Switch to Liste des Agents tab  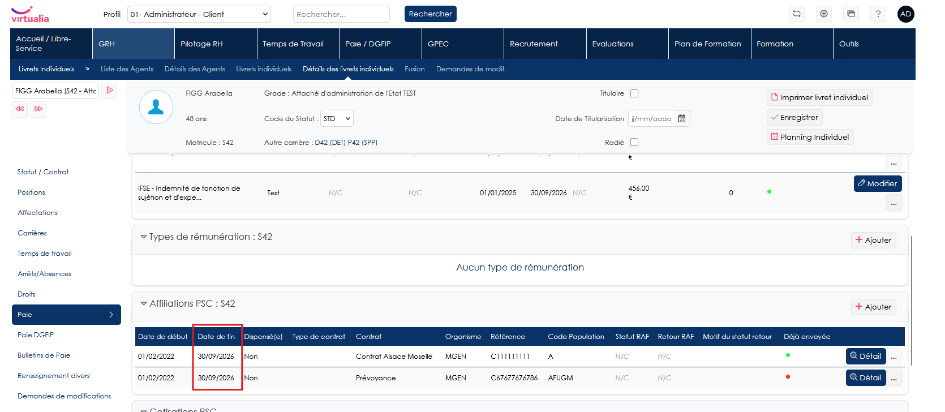pos(127,69)
